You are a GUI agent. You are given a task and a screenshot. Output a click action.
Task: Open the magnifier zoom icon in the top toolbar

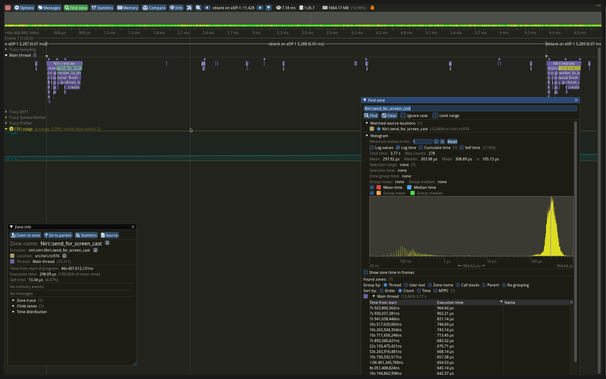(x=198, y=7)
